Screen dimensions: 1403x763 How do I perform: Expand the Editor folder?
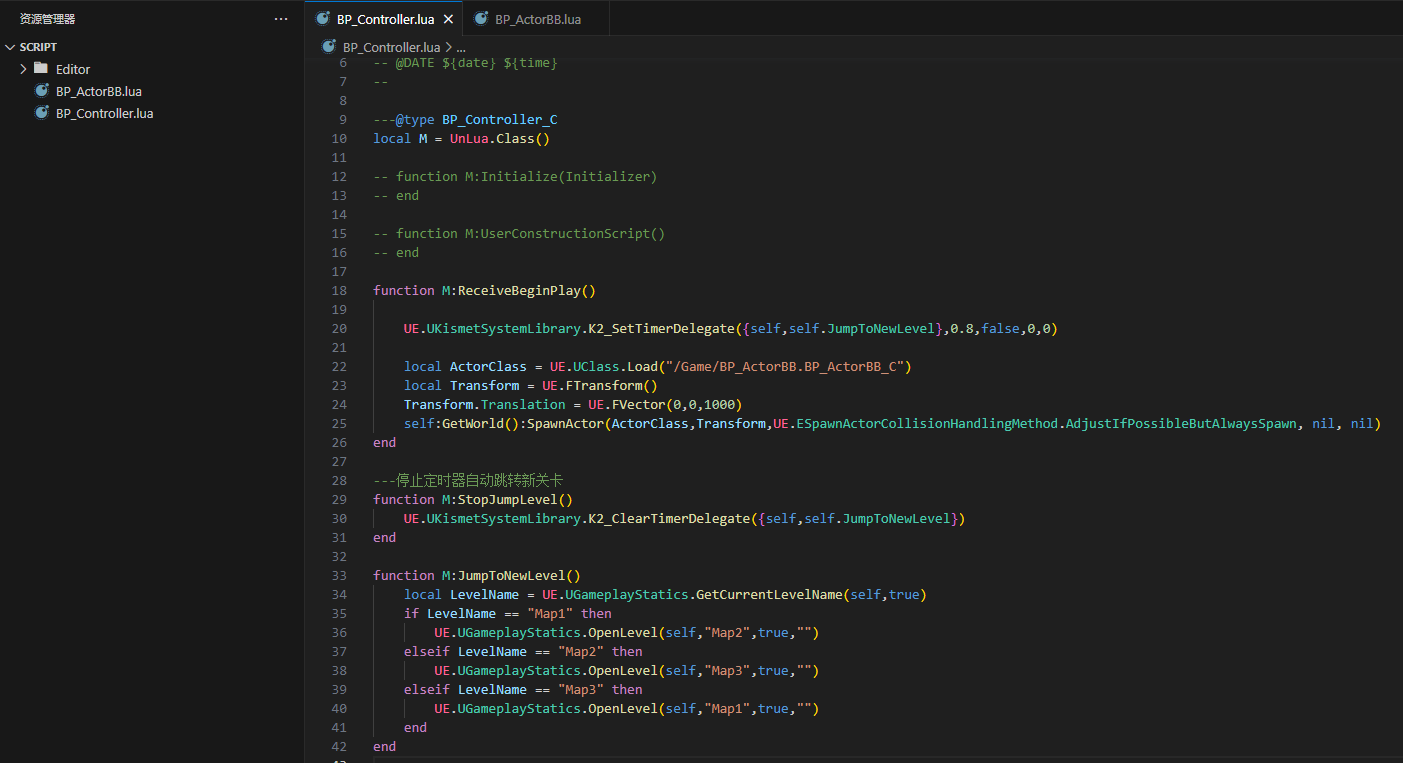click(x=22, y=68)
